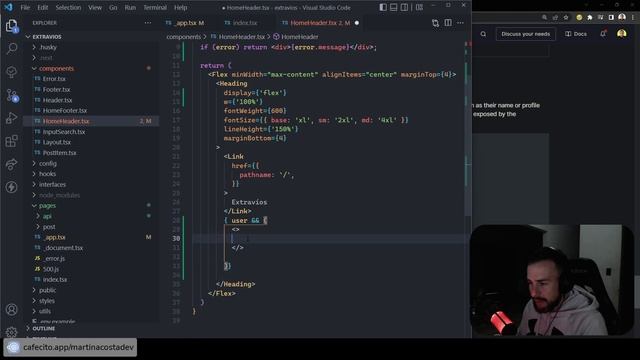The width and height of the screenshot is (640, 360).
Task: Open Header.tsx file in explorer
Action: (x=57, y=100)
